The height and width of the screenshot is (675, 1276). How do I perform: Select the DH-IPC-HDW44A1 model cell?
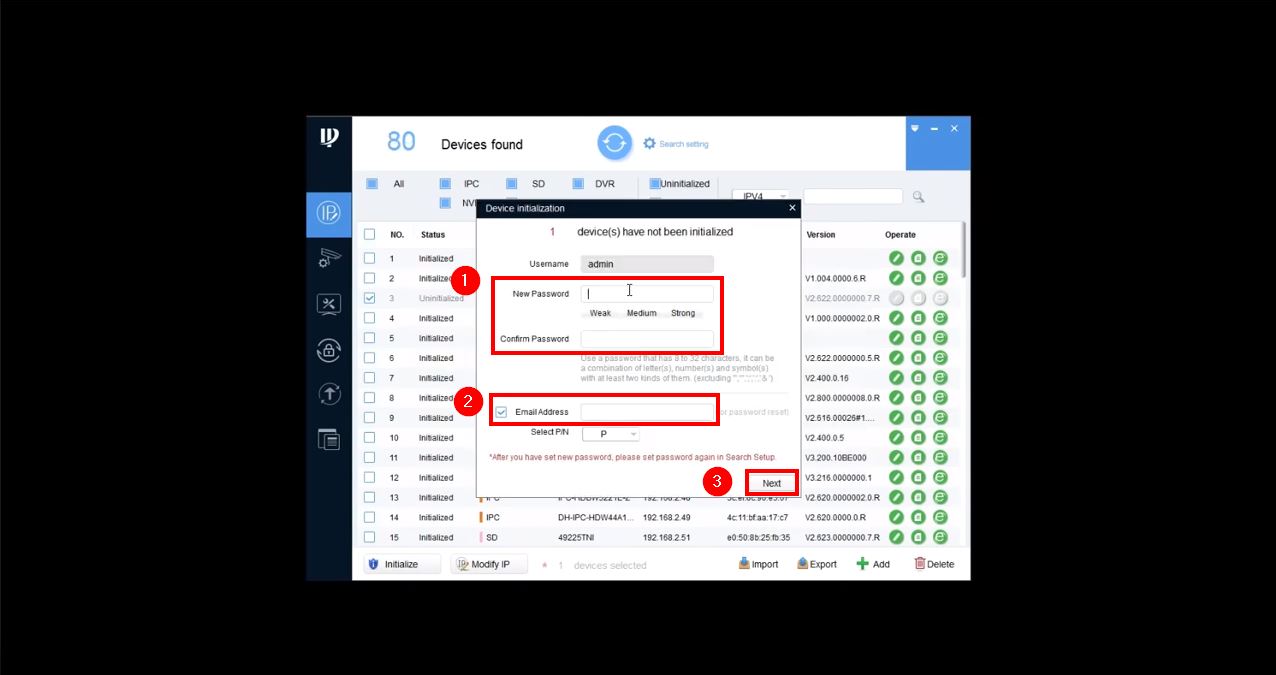pyautogui.click(x=596, y=518)
